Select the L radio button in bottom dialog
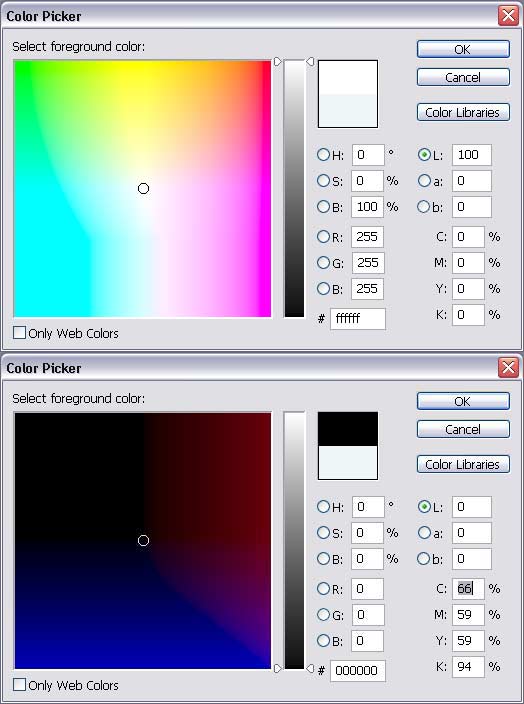 tap(424, 507)
